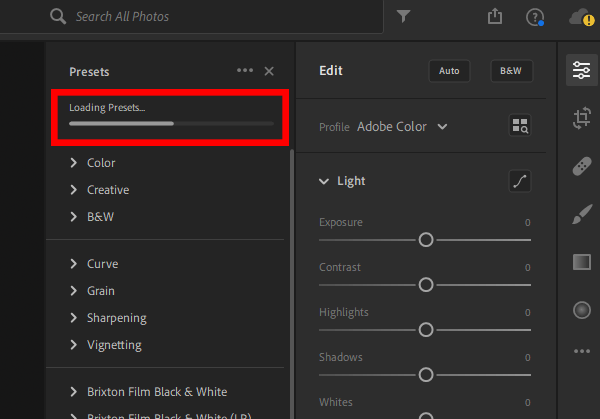
Task: Expand Brixton Film Black & White group
Action: [149, 392]
